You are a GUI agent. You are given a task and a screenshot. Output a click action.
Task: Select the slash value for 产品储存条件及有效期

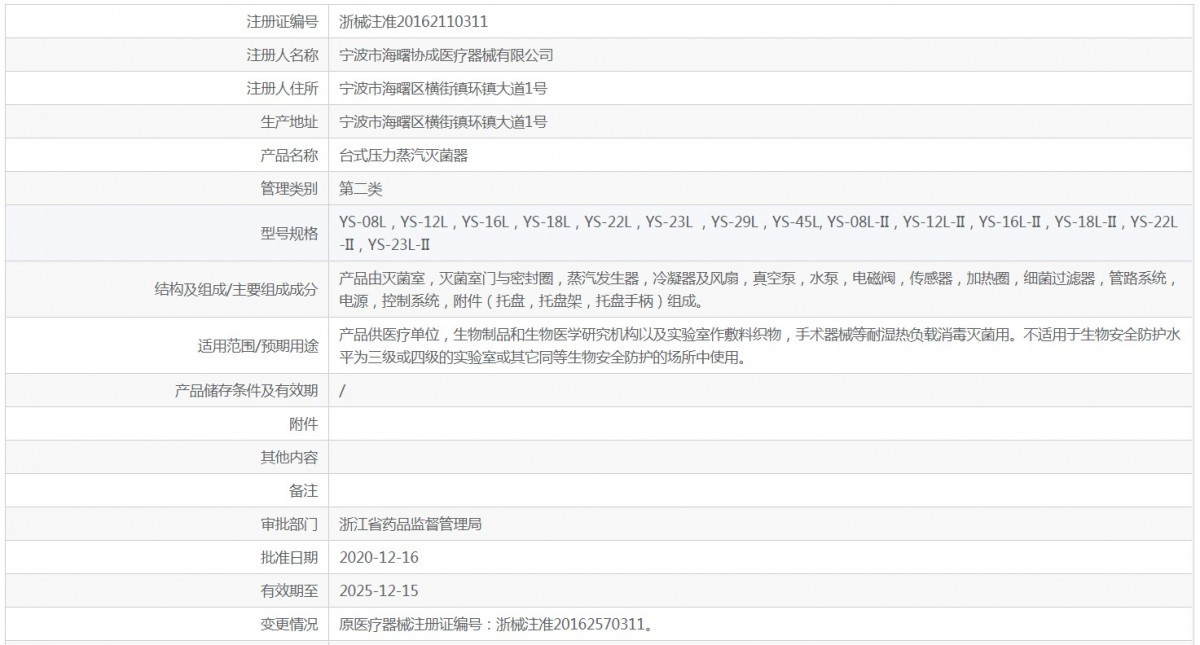click(x=343, y=390)
